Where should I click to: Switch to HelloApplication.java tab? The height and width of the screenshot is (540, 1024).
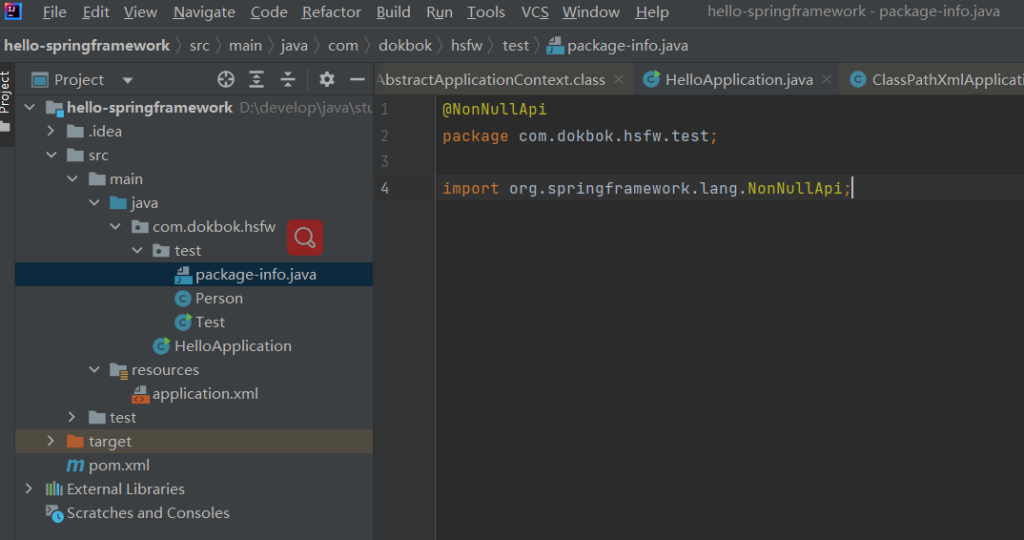pos(739,80)
